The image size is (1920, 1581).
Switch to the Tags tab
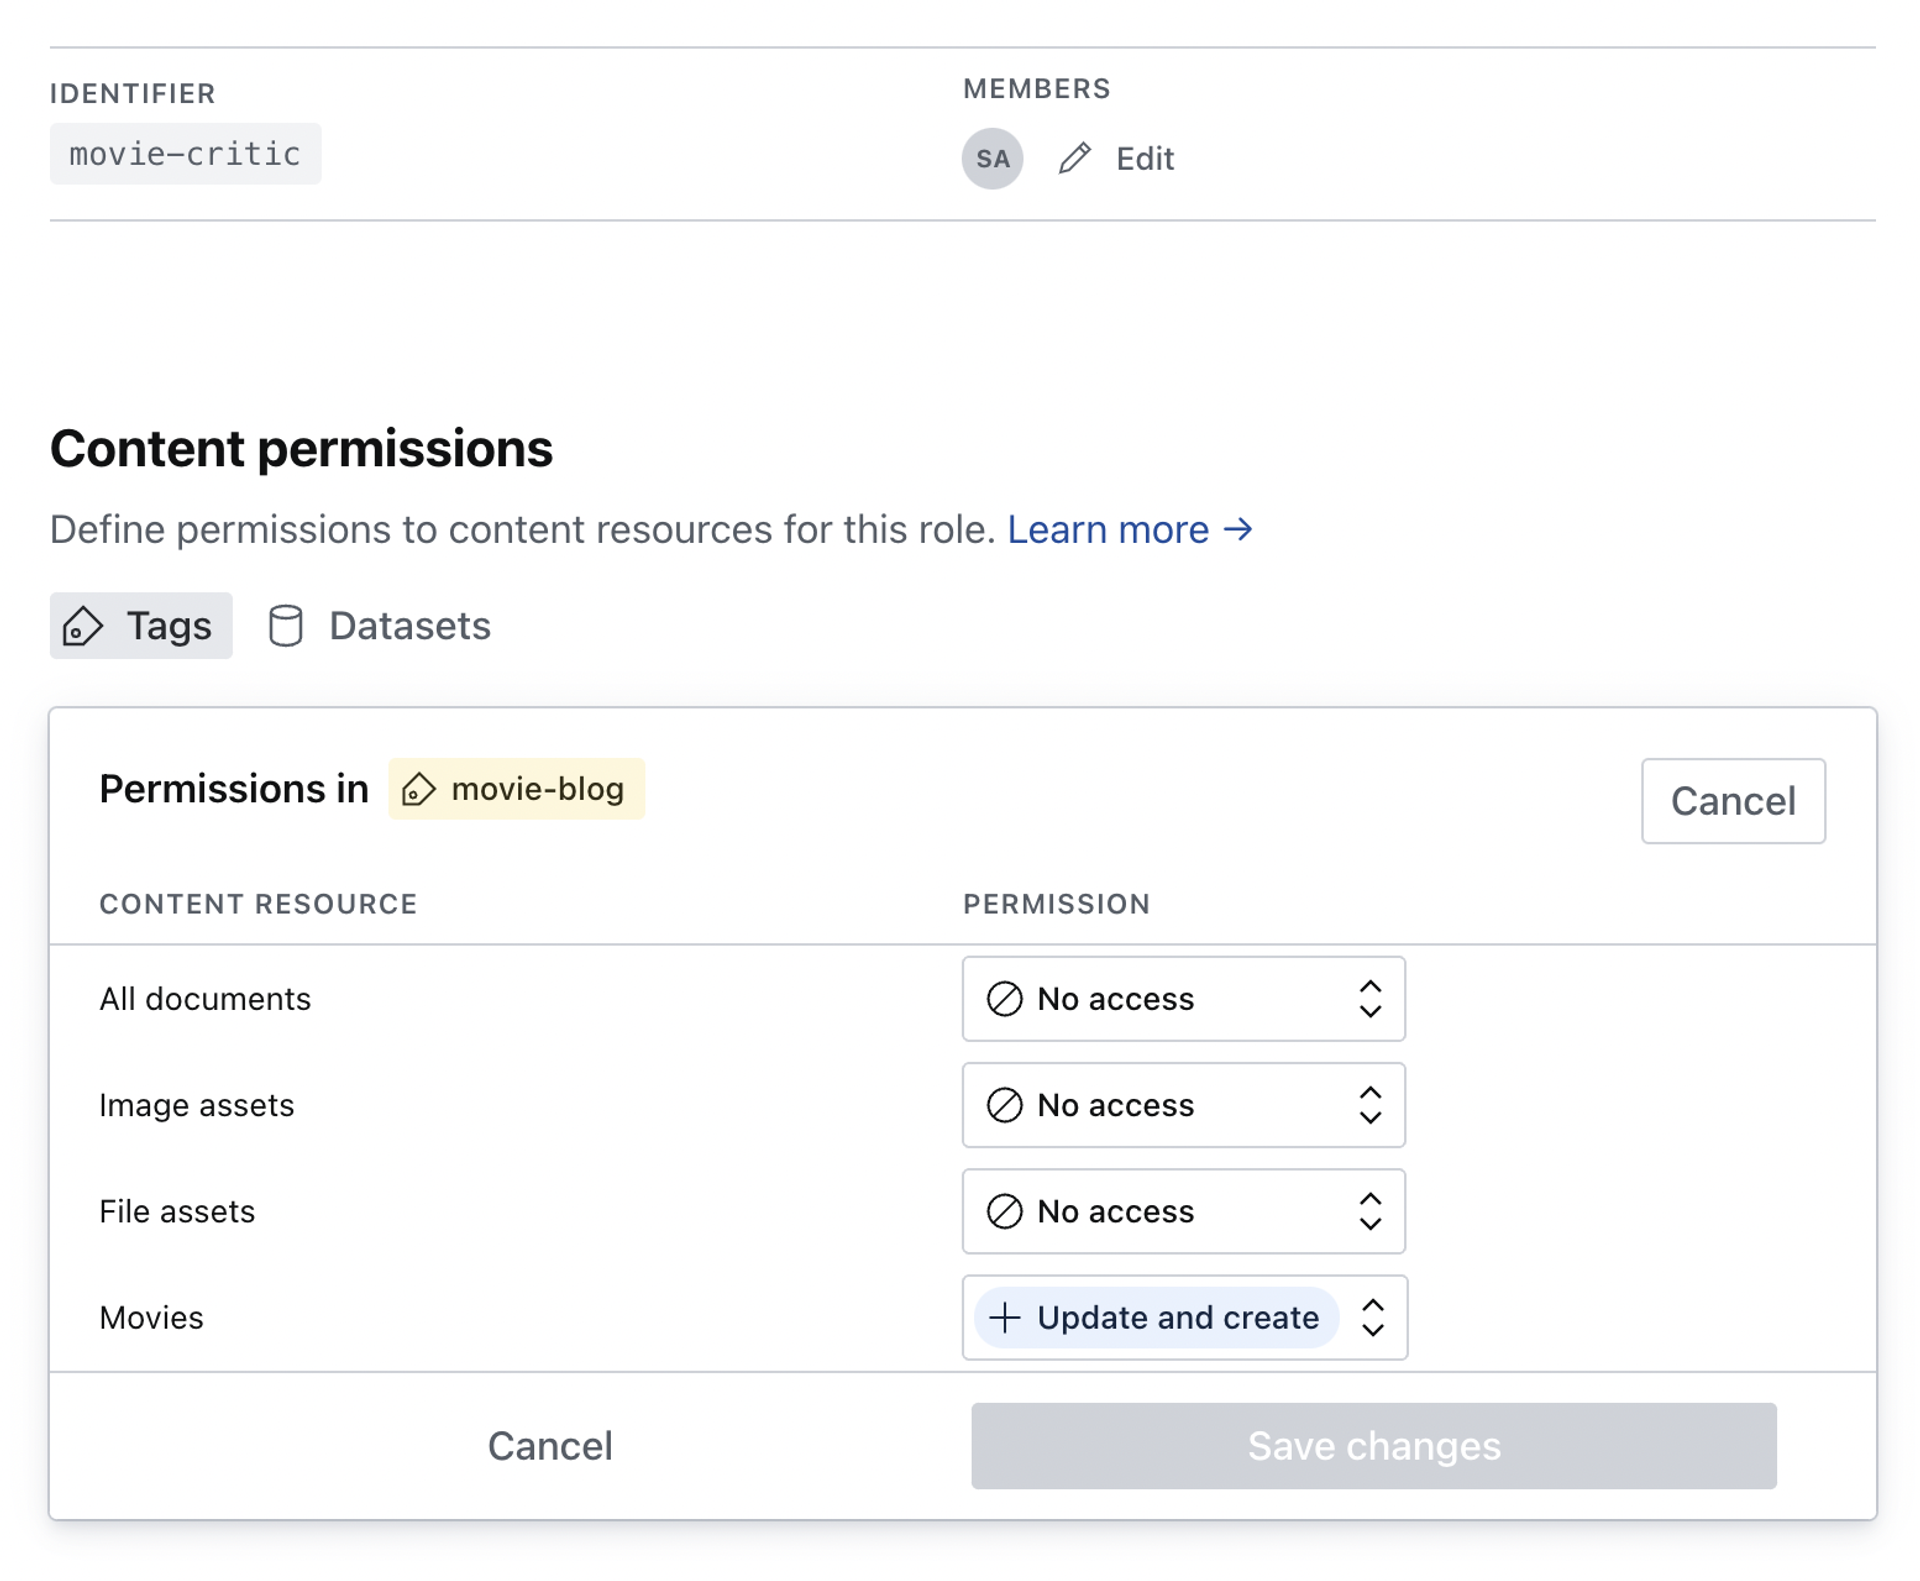tap(141, 626)
